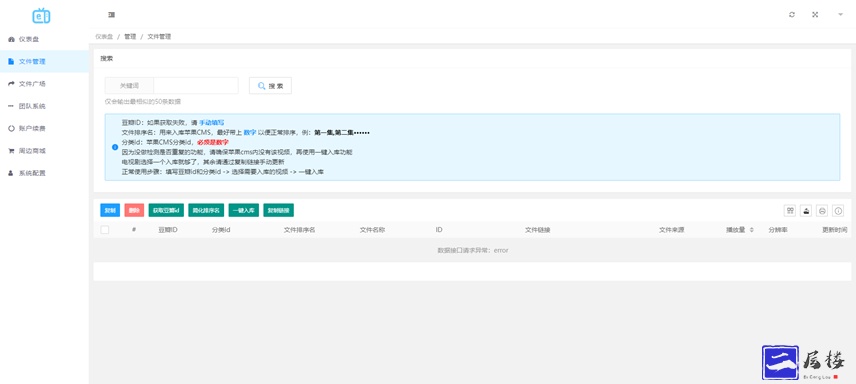
Task: Click 文件管理 in the breadcrumb
Action: click(159, 37)
